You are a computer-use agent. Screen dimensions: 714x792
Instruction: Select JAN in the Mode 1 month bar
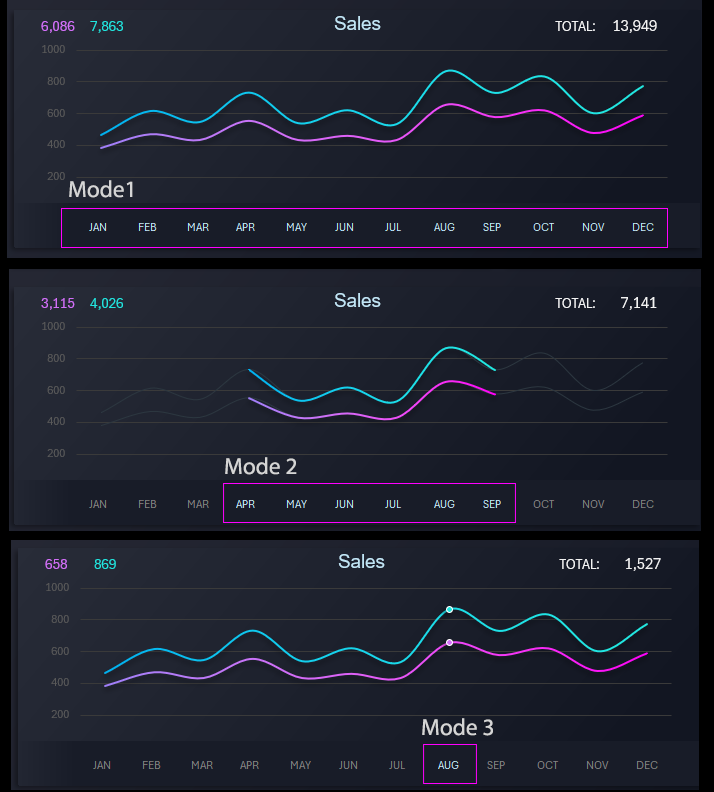click(98, 227)
